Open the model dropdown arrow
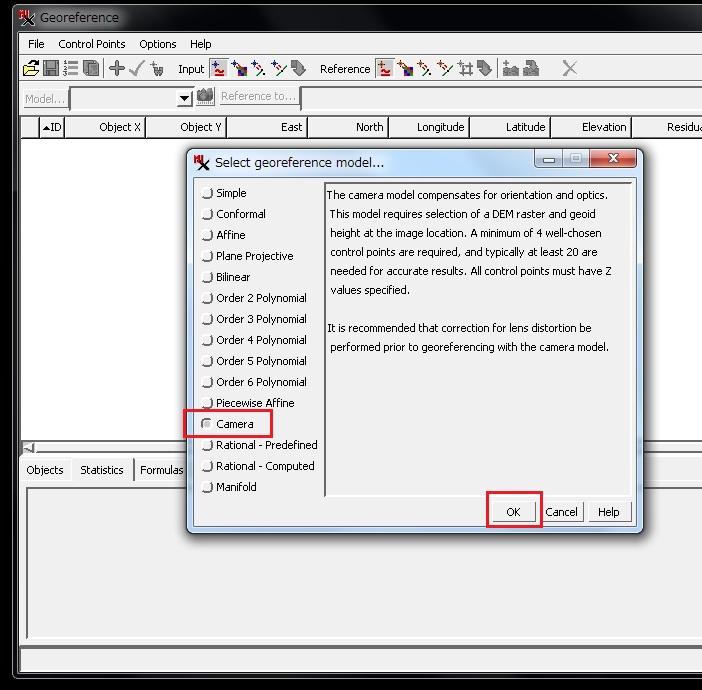The image size is (702, 690). pos(183,98)
